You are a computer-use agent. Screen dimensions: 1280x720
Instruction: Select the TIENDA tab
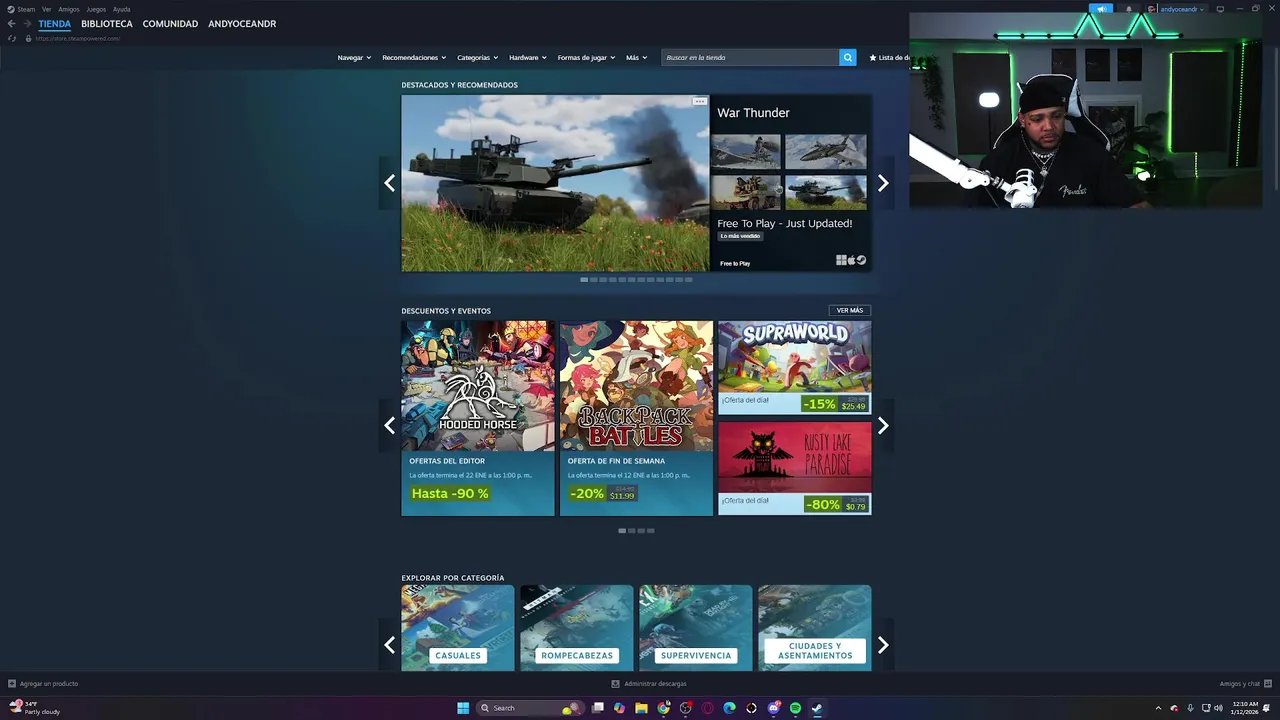pyautogui.click(x=55, y=24)
